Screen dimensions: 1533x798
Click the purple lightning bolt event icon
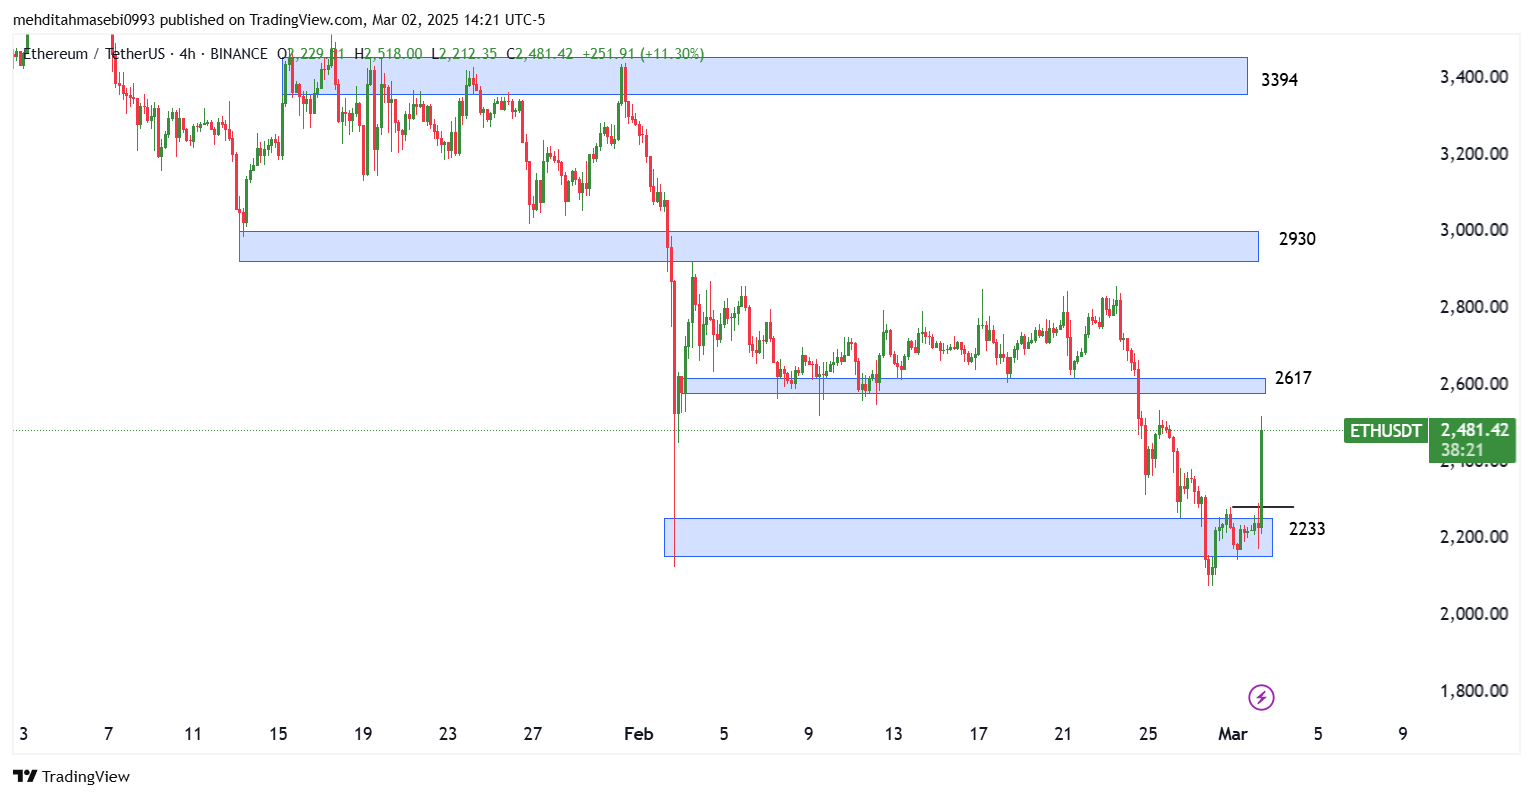point(1261,697)
